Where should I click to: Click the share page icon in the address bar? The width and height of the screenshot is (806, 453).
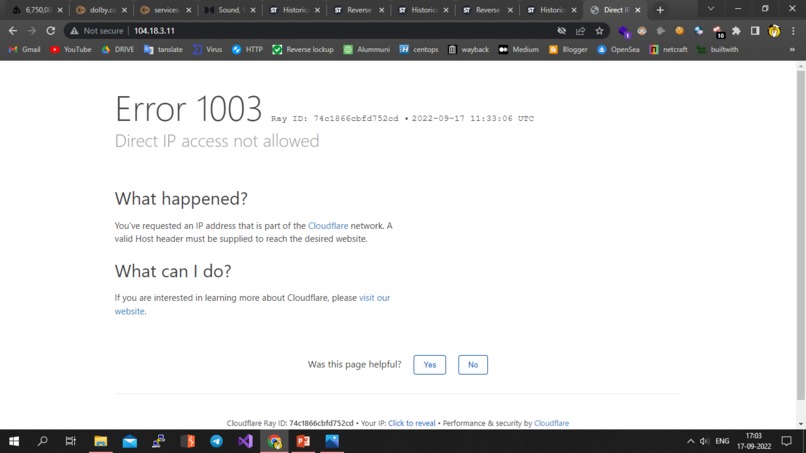(580, 31)
